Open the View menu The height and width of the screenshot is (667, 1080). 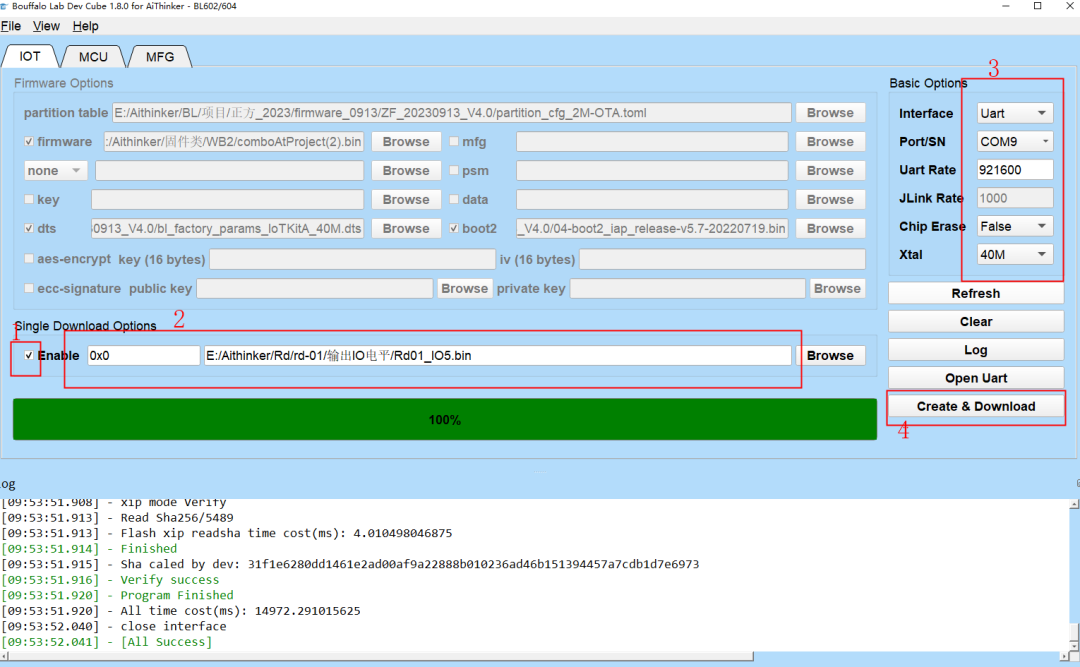46,26
